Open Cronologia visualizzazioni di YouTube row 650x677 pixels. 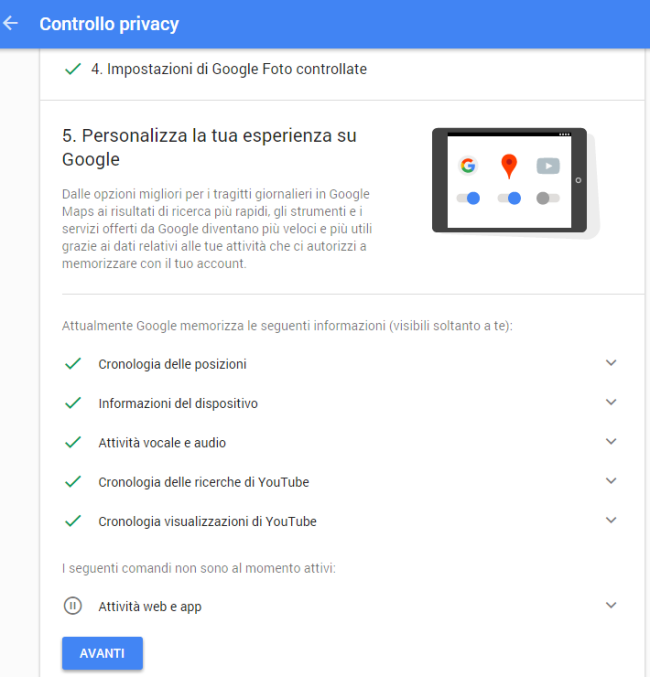[x=207, y=521]
